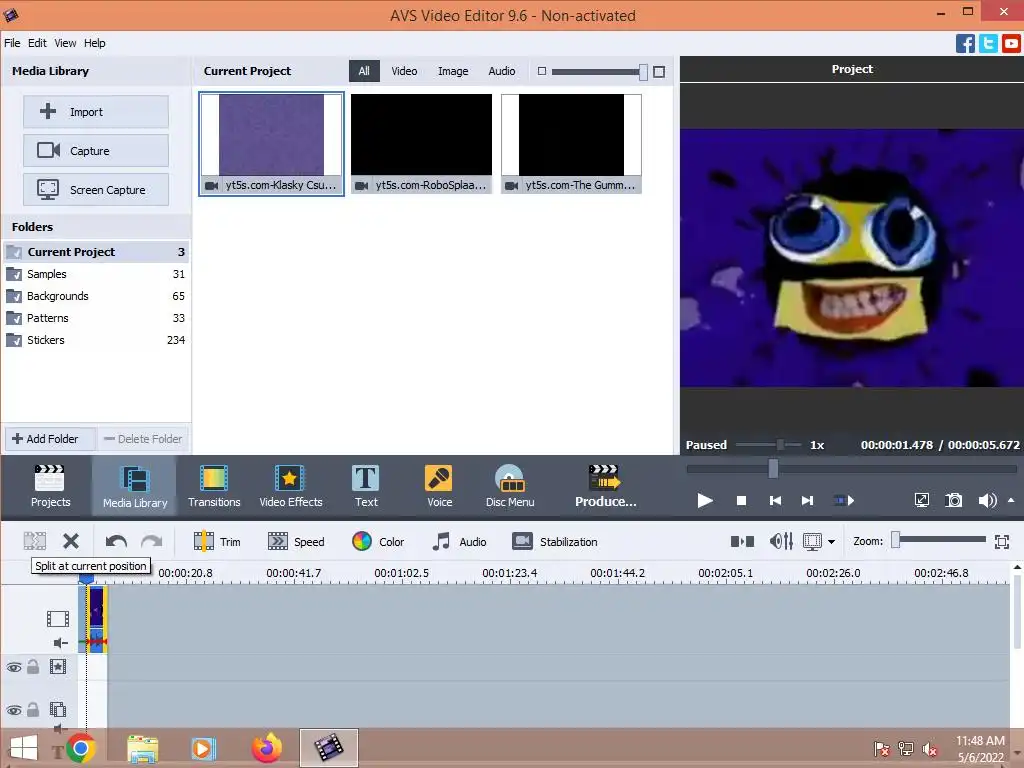Viewport: 1024px width, 768px height.
Task: Select the Image media filter tab
Action: (453, 71)
